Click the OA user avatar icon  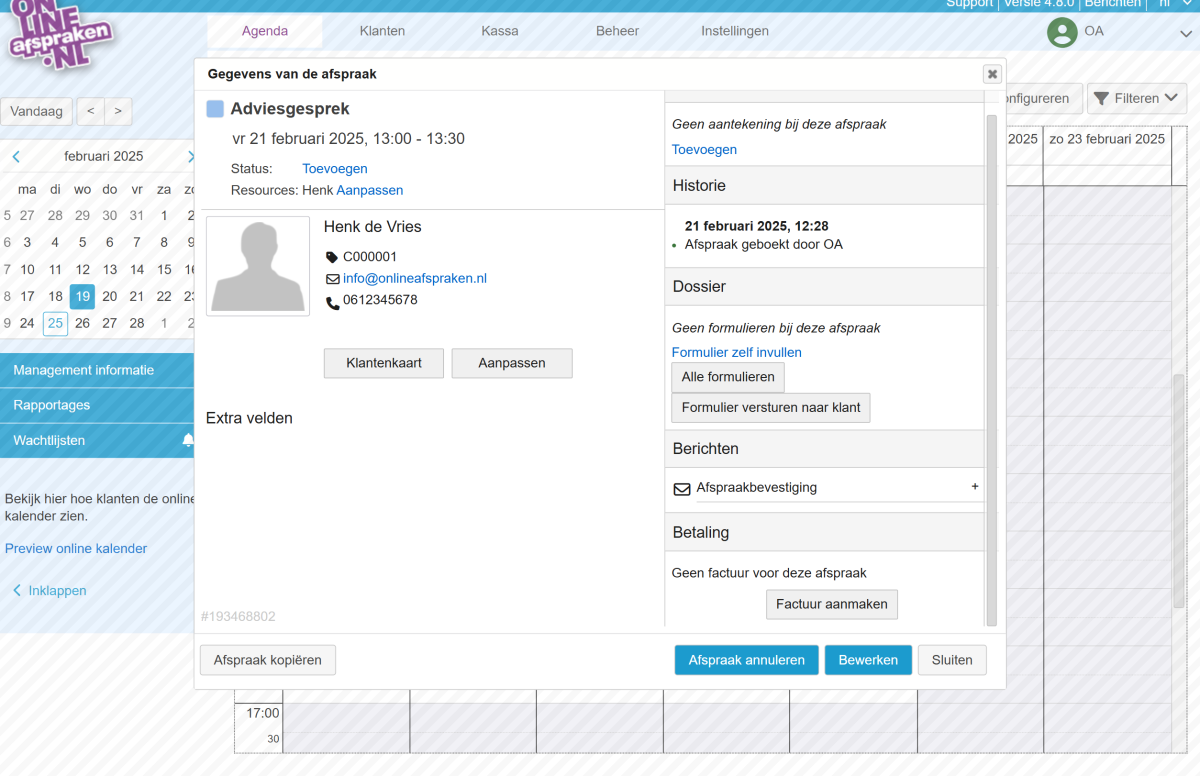point(1061,32)
